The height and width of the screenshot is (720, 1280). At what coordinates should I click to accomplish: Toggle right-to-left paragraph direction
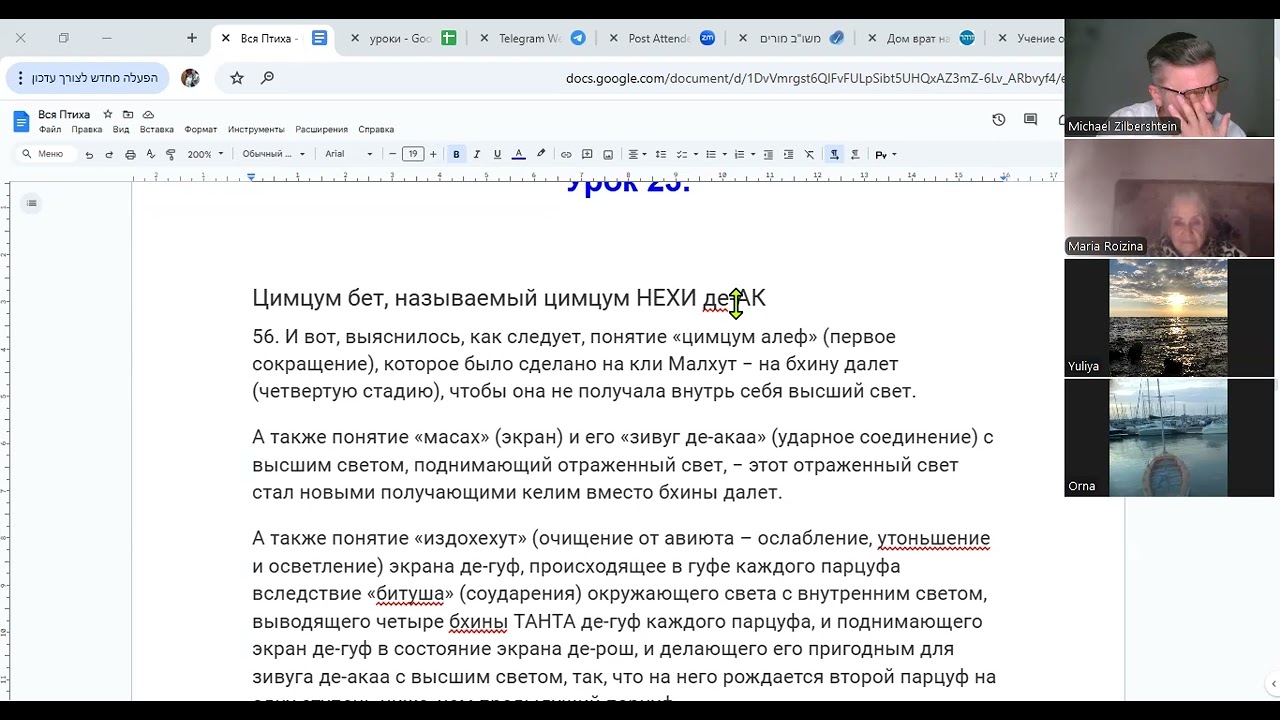(x=855, y=154)
